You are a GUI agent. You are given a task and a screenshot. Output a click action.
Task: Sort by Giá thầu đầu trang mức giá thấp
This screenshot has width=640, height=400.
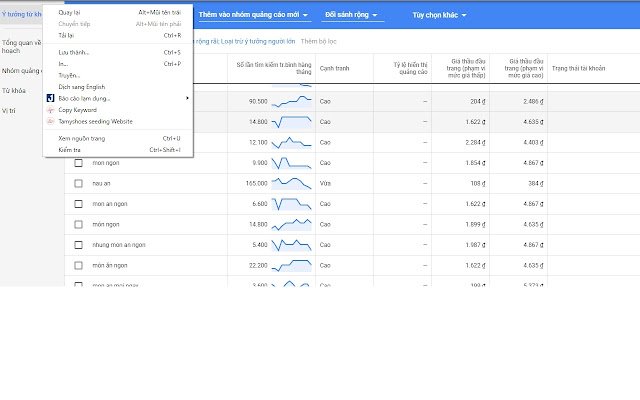[x=466, y=68]
